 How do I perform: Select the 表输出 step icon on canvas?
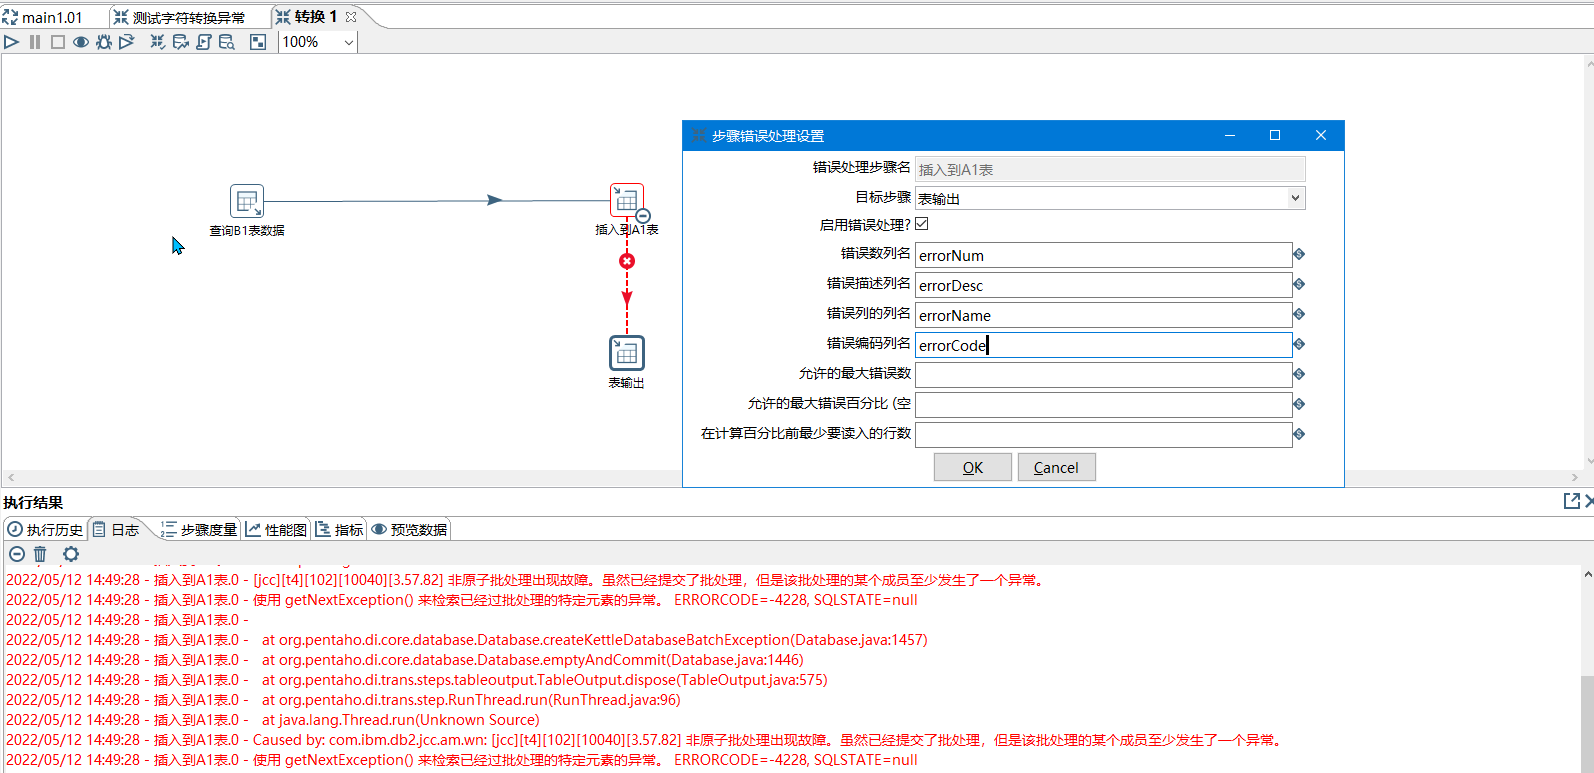pos(627,353)
